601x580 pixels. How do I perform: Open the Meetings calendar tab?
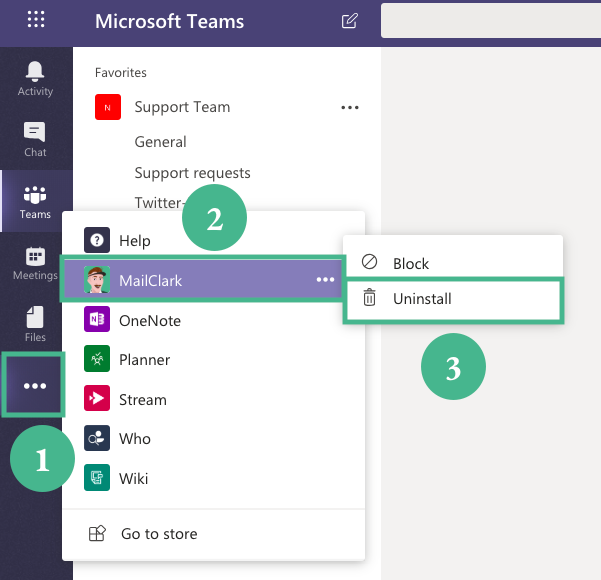point(35,263)
